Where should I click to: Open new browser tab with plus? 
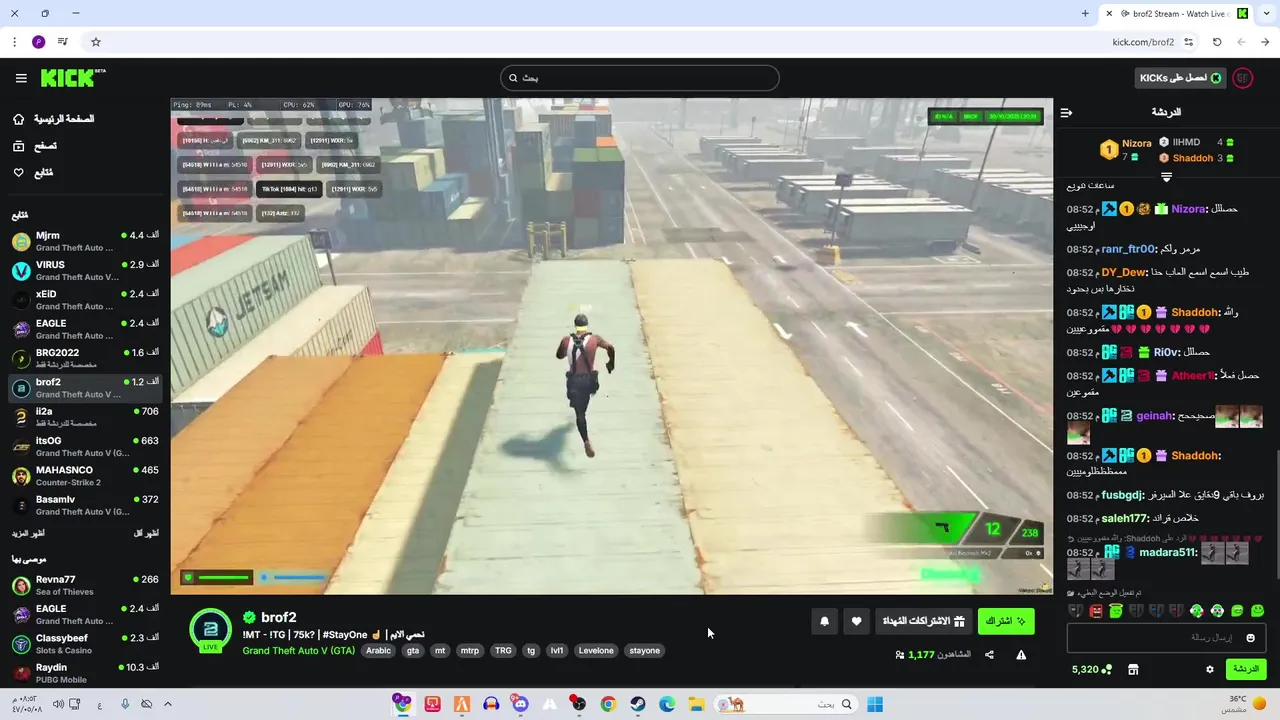point(1085,14)
